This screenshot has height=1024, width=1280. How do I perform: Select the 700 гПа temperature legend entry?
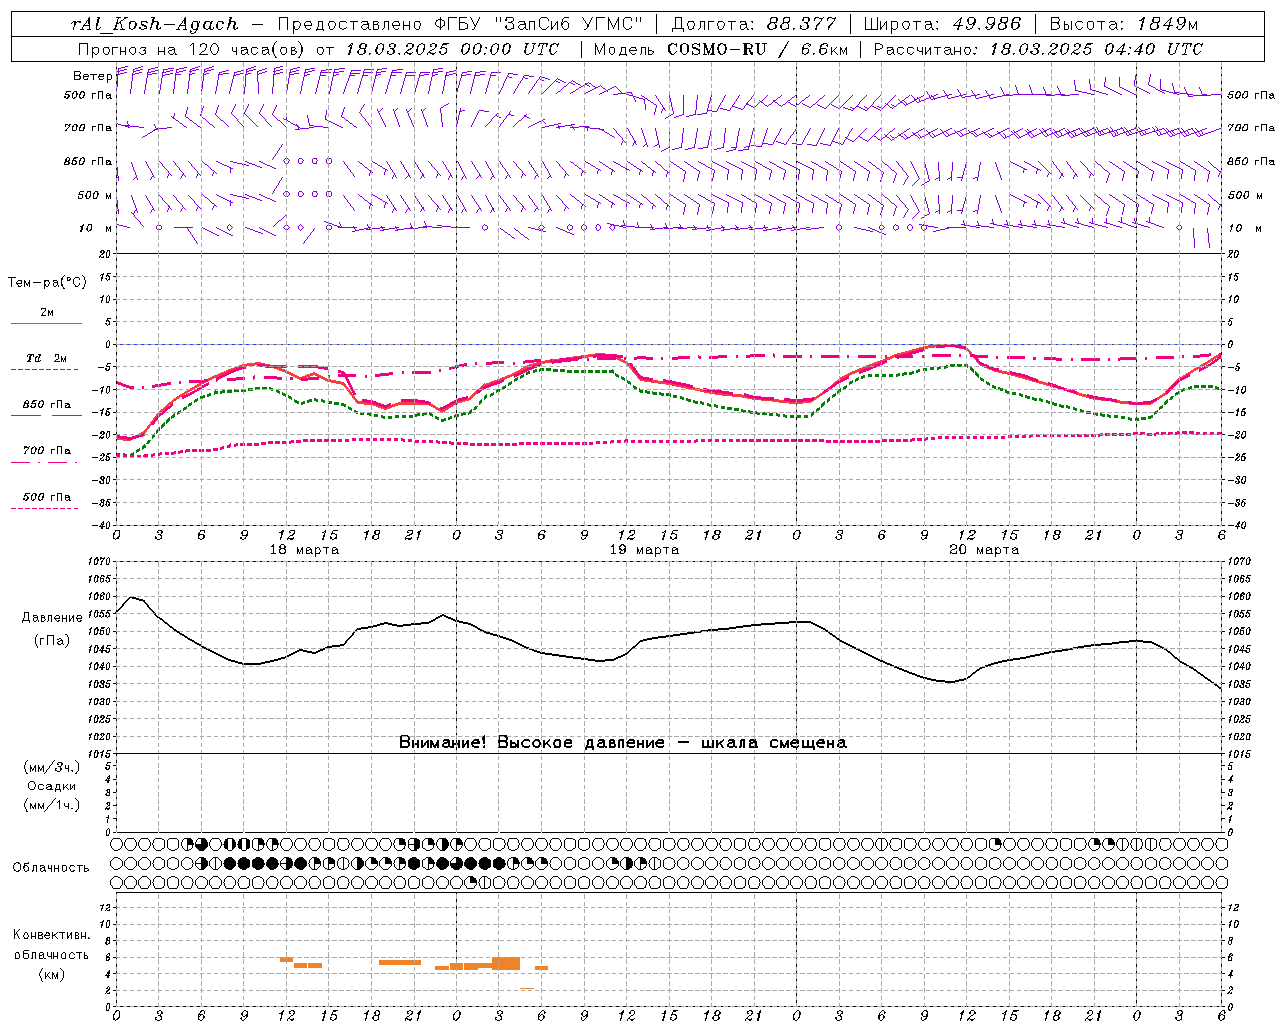pyautogui.click(x=46, y=451)
